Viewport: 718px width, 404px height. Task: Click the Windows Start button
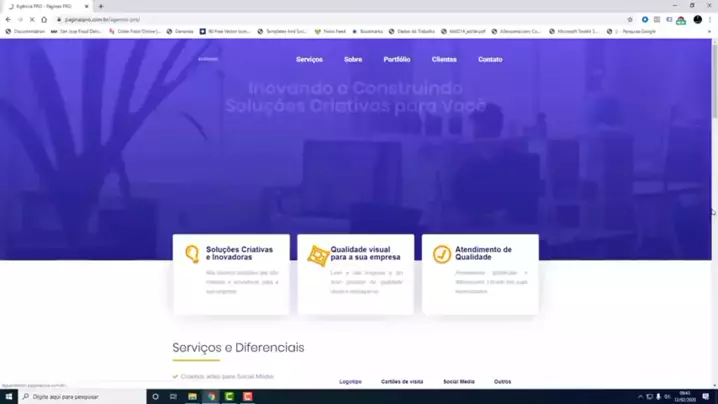[9, 397]
